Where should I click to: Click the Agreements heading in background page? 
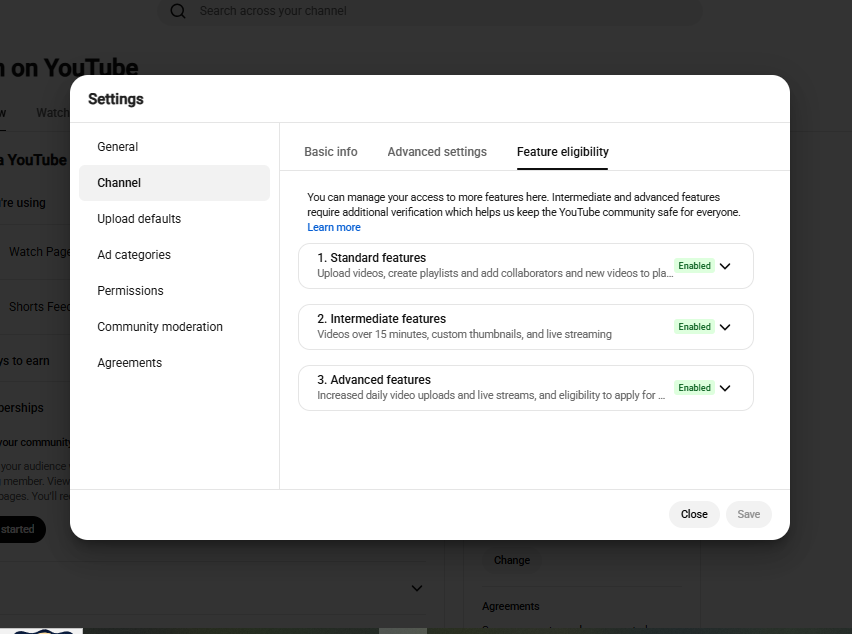point(510,606)
